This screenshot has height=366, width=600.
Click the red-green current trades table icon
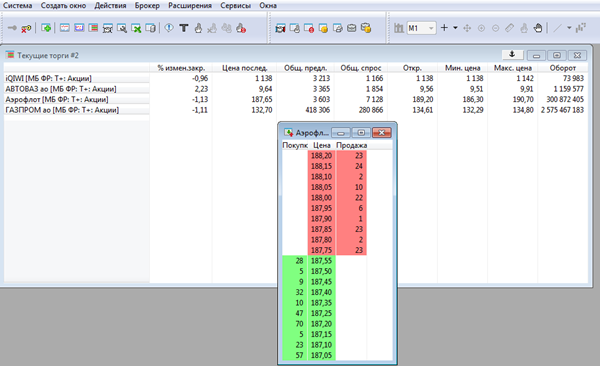tap(93, 28)
